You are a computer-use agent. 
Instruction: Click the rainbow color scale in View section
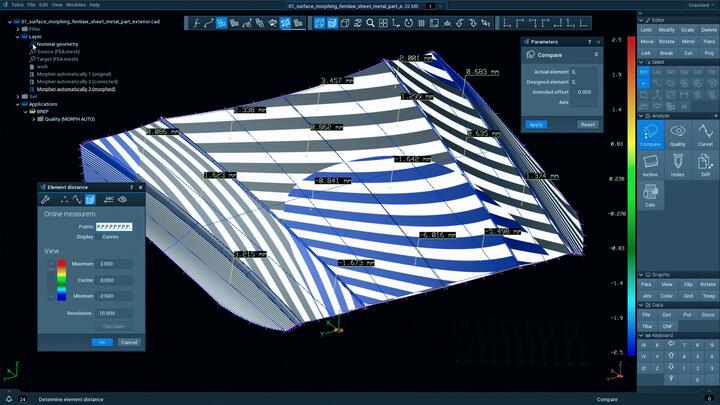[61, 280]
